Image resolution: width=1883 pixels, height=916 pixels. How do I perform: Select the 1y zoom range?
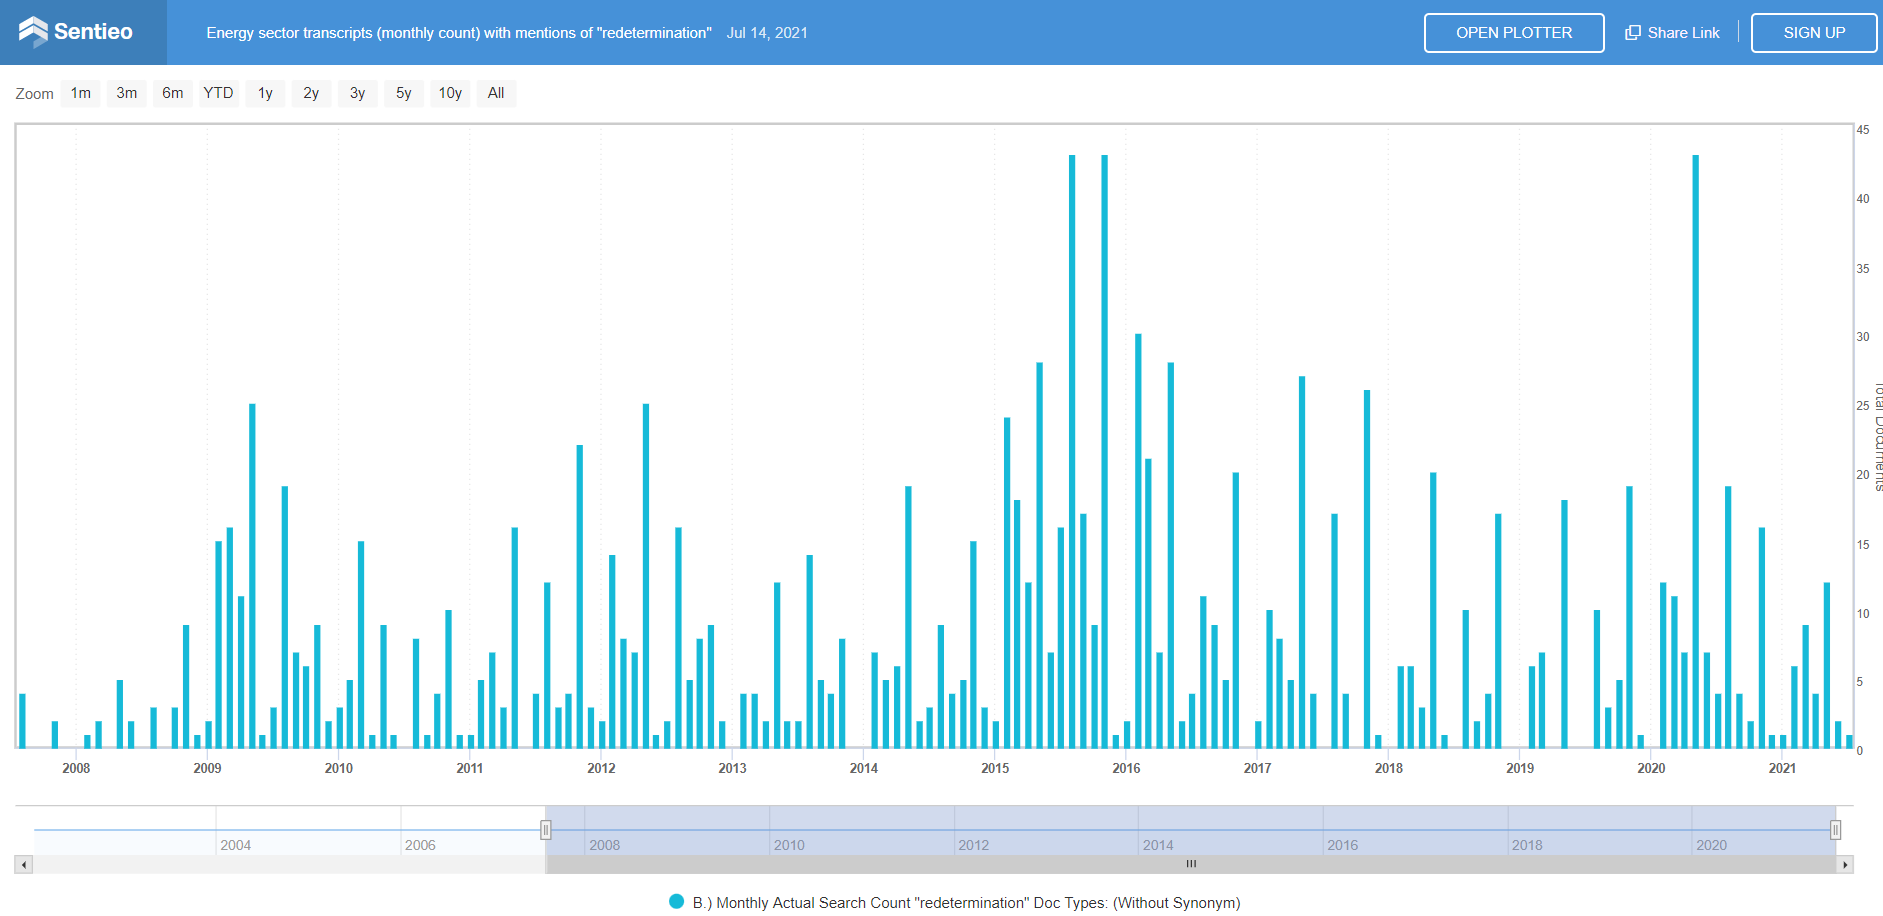[x=265, y=93]
